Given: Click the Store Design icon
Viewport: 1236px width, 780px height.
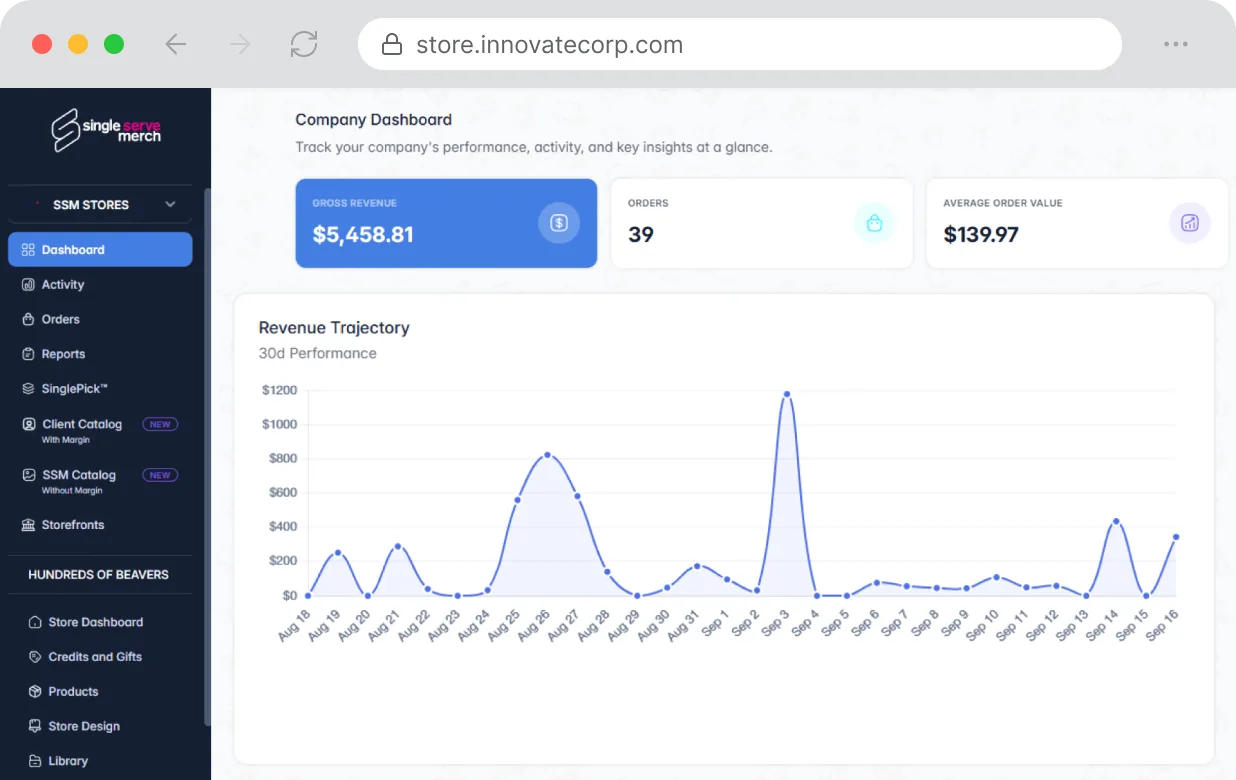Looking at the screenshot, I should pos(35,727).
